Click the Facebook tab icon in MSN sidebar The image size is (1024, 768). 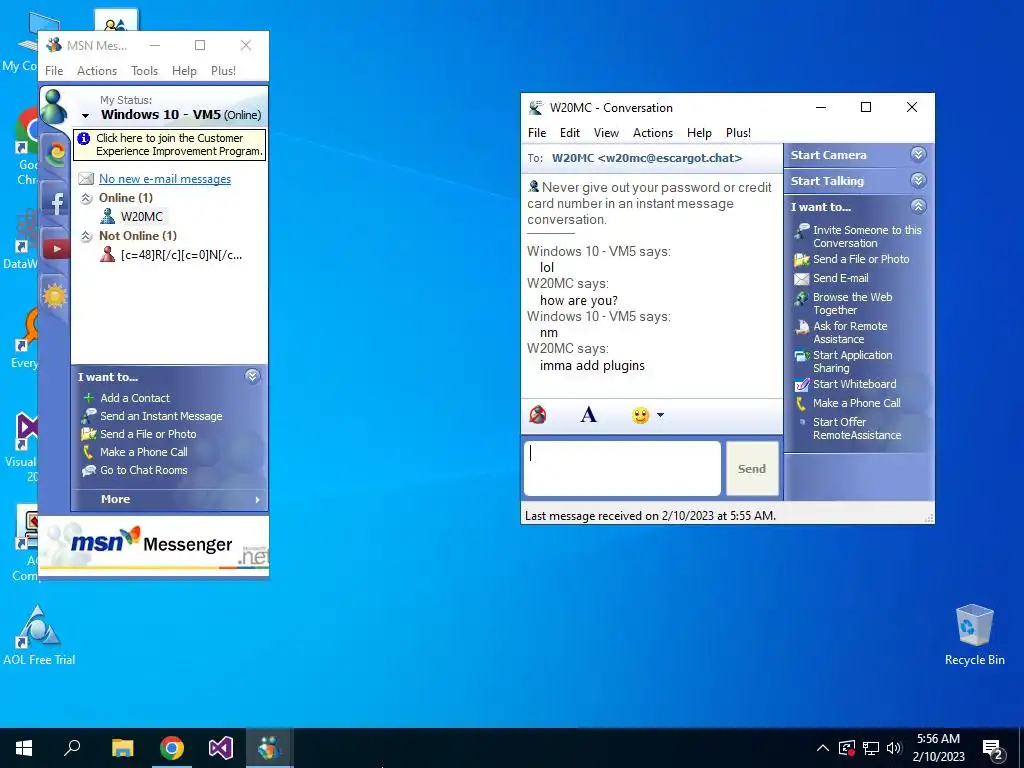point(56,202)
